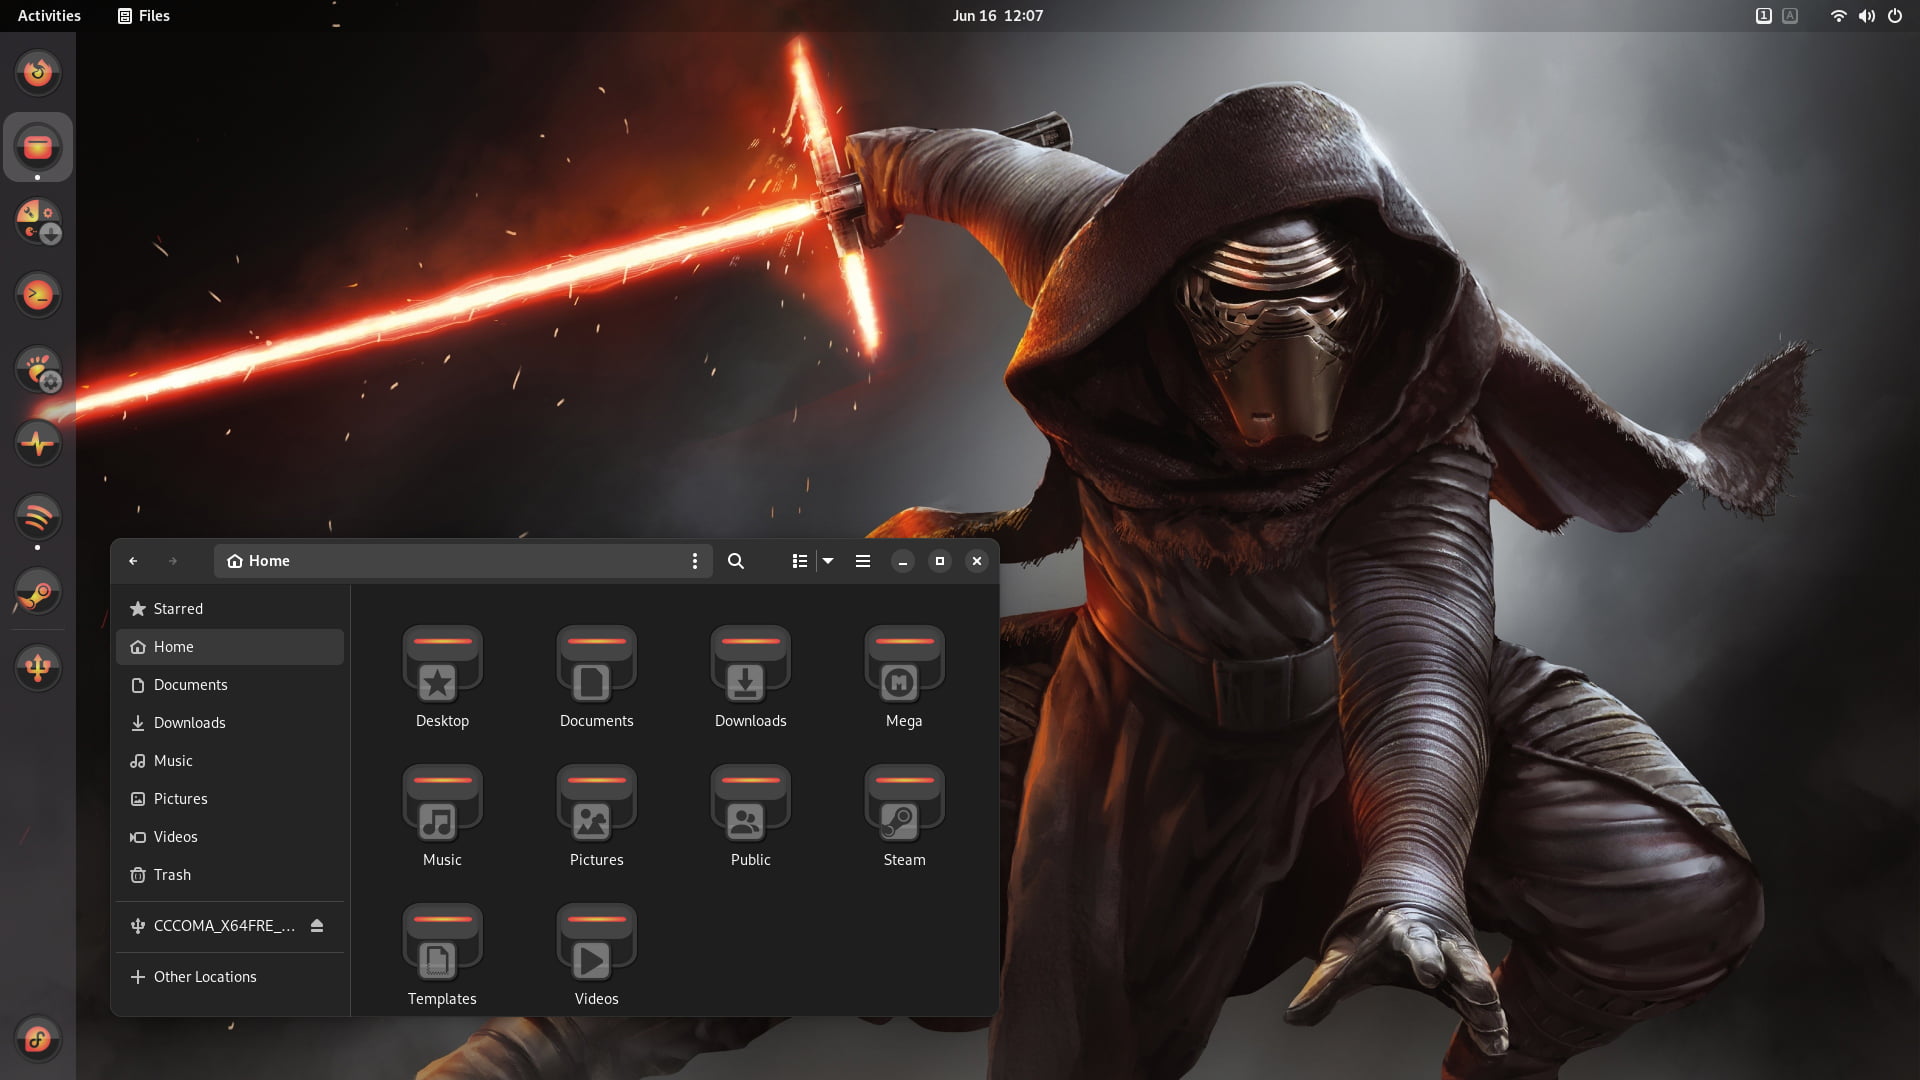Go forward with the forward arrow
1920x1080 pixels.
coord(173,561)
